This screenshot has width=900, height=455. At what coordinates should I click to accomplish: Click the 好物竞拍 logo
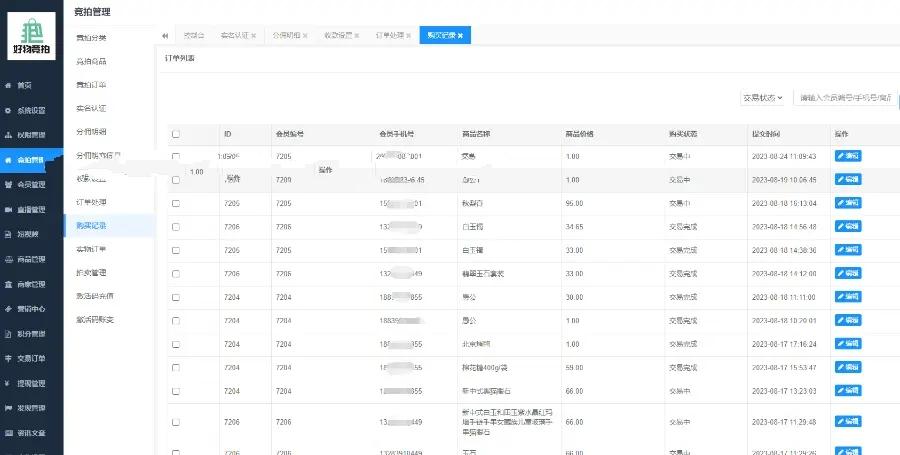(32, 36)
